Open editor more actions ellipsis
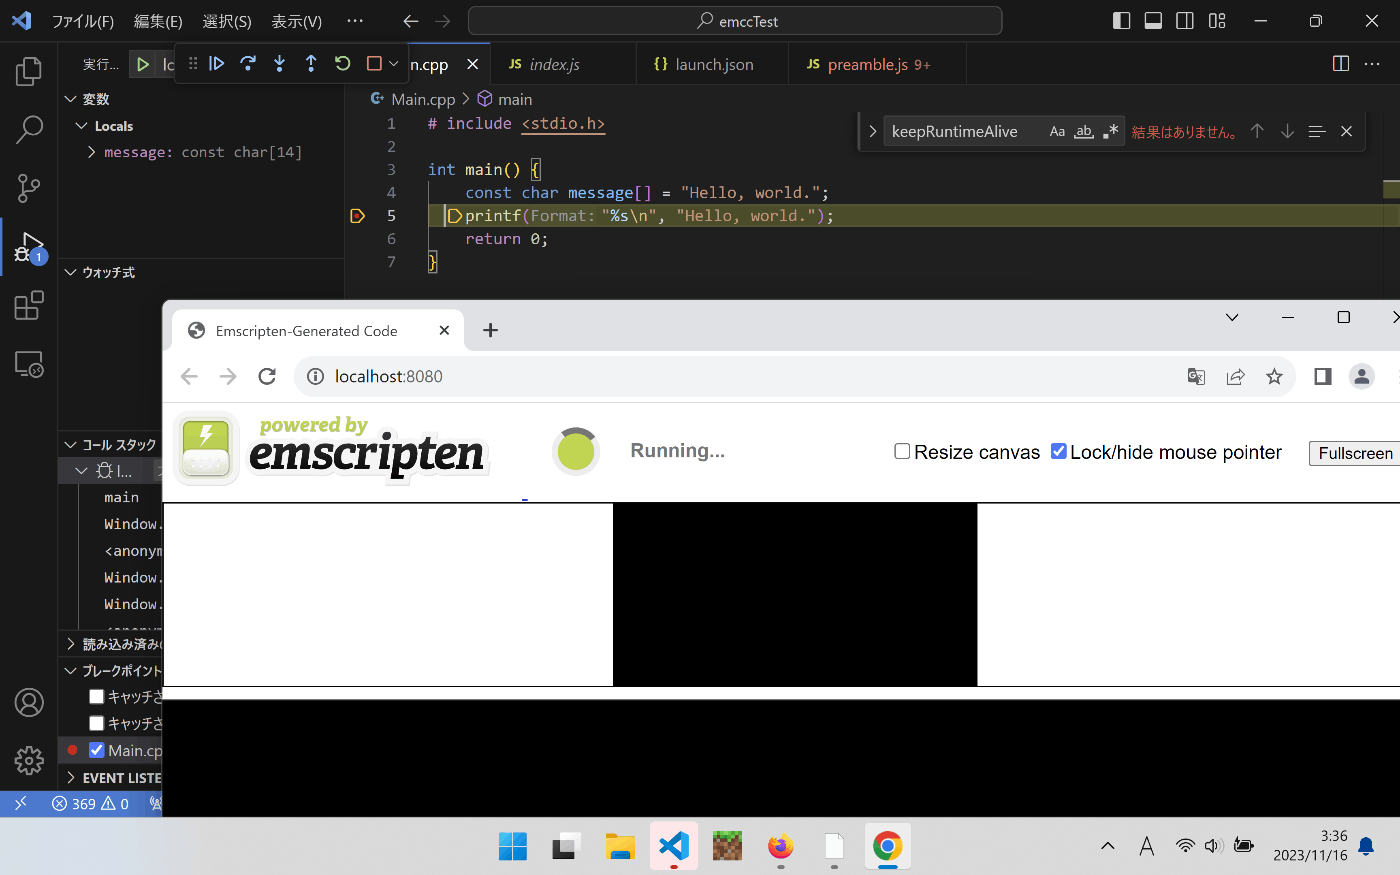 pyautogui.click(x=1372, y=64)
